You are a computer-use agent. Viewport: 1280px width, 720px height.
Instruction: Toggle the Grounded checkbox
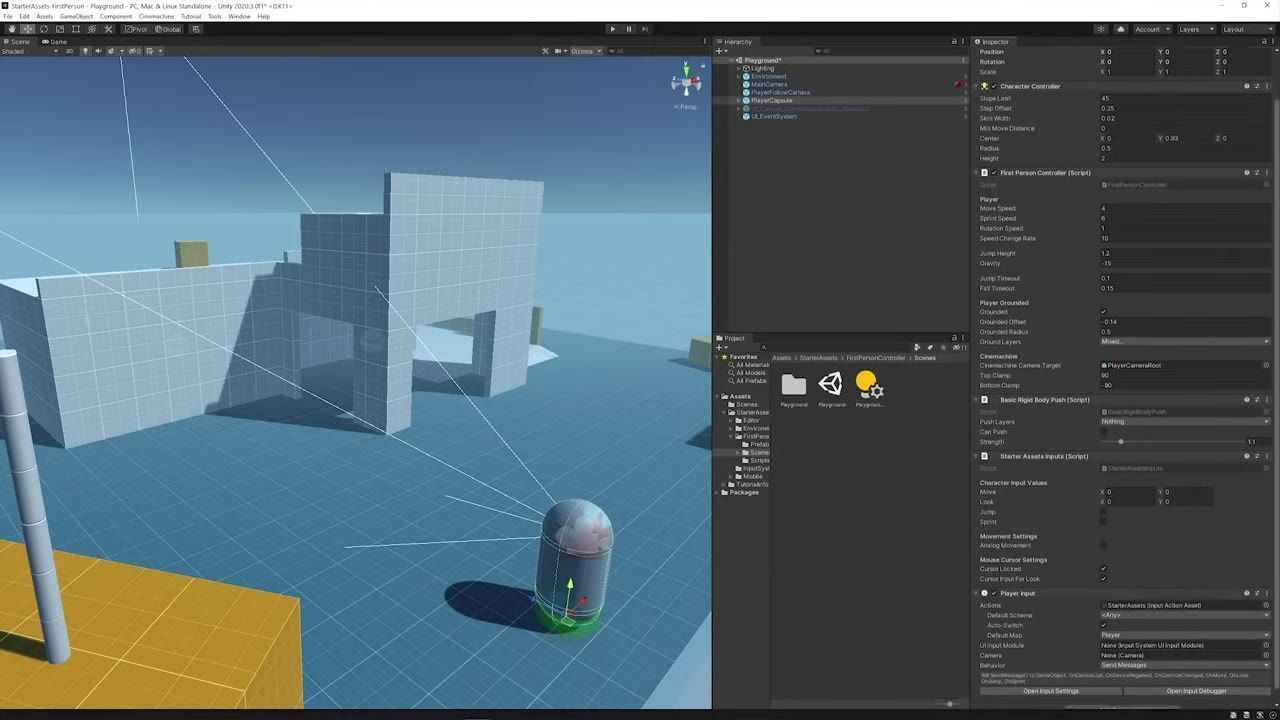[x=1104, y=312]
